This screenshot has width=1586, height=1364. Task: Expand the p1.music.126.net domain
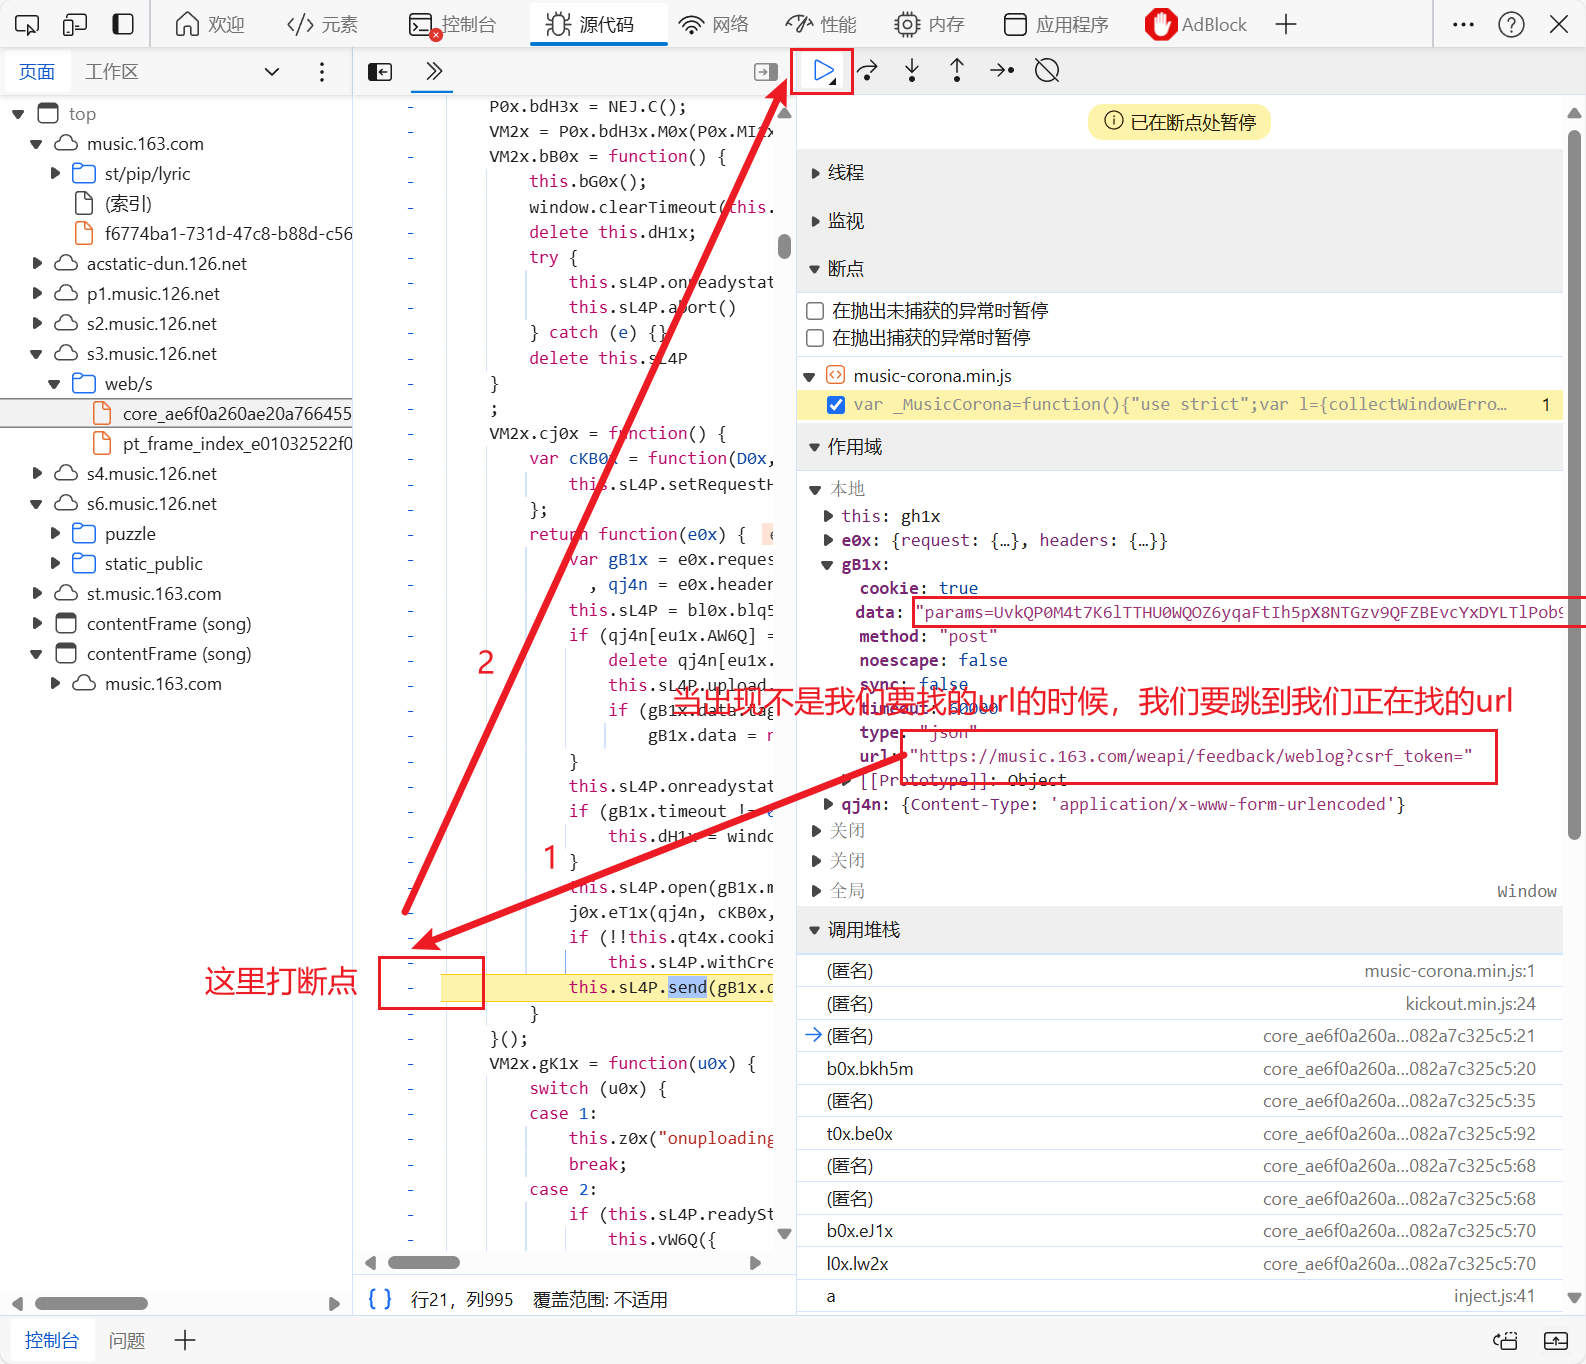pyautogui.click(x=38, y=294)
